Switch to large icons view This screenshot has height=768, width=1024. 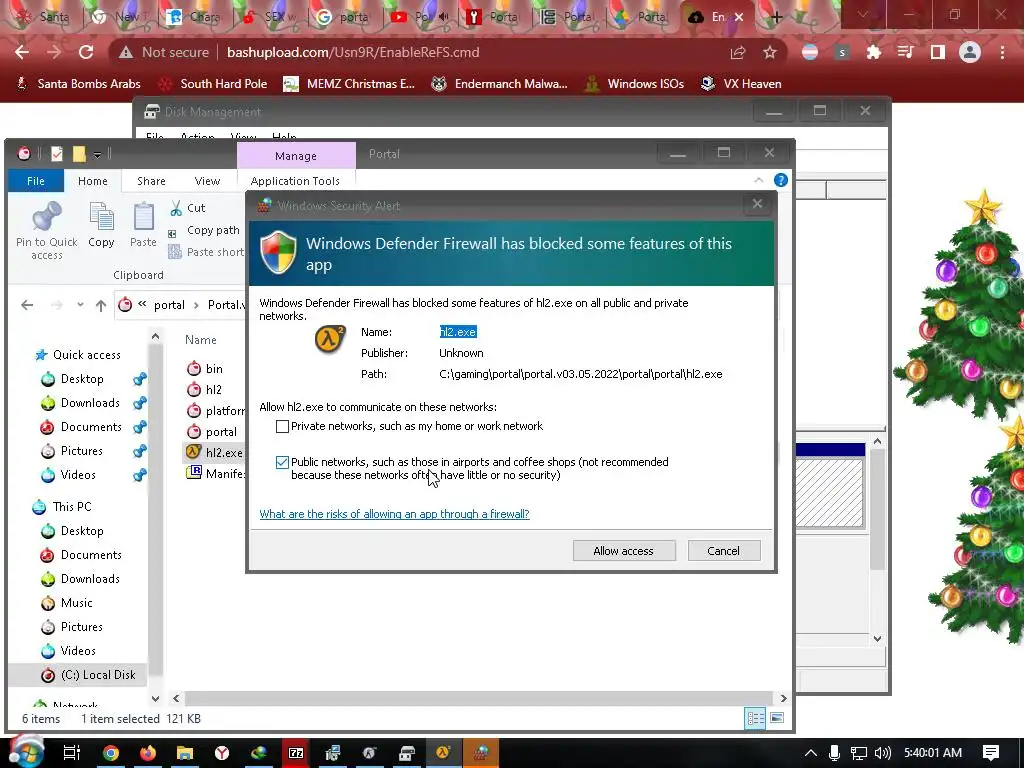[777, 718]
